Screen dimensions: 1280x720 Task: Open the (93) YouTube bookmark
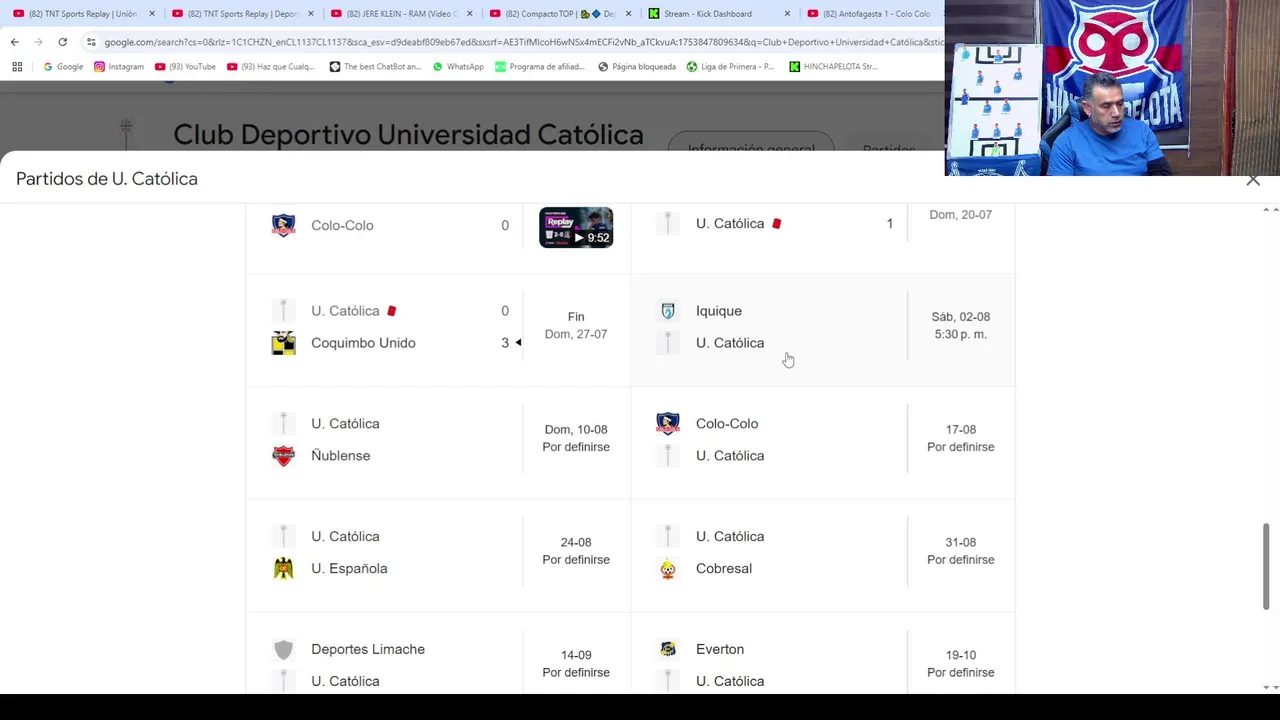click(185, 67)
